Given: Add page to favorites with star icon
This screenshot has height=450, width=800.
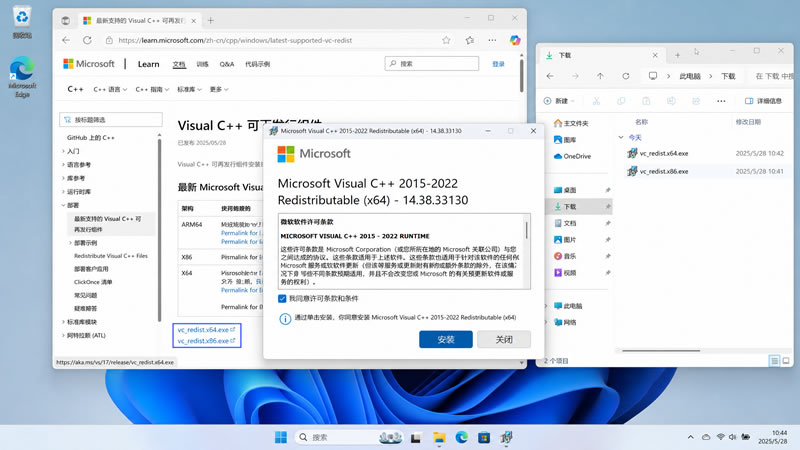Looking at the screenshot, I should [x=446, y=40].
